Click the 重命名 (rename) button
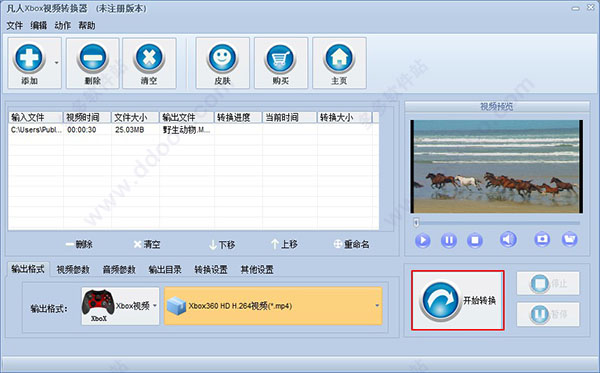This screenshot has width=600, height=373. point(352,244)
